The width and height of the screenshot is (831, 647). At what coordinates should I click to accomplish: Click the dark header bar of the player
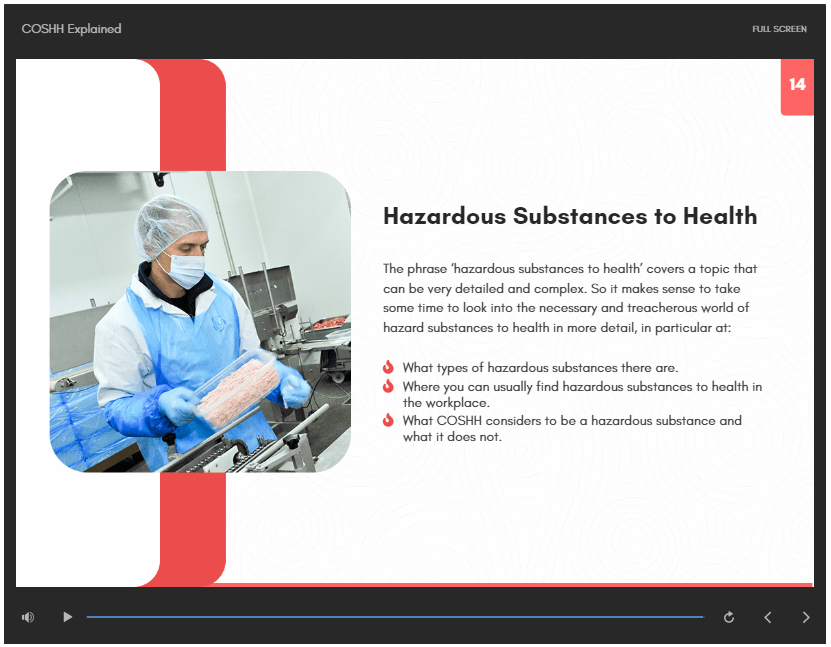[415, 29]
